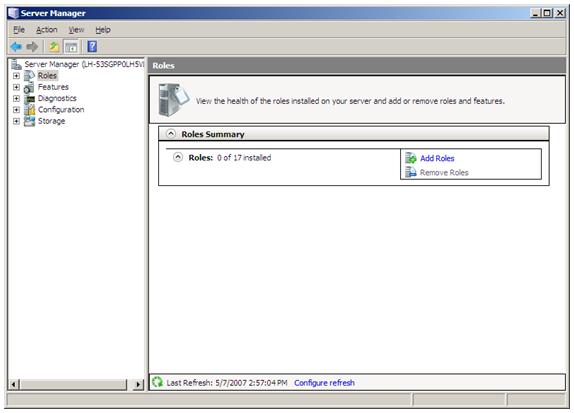This screenshot has width=574, height=413.
Task: Click the Storage tree node icon
Action: pyautogui.click(x=29, y=121)
